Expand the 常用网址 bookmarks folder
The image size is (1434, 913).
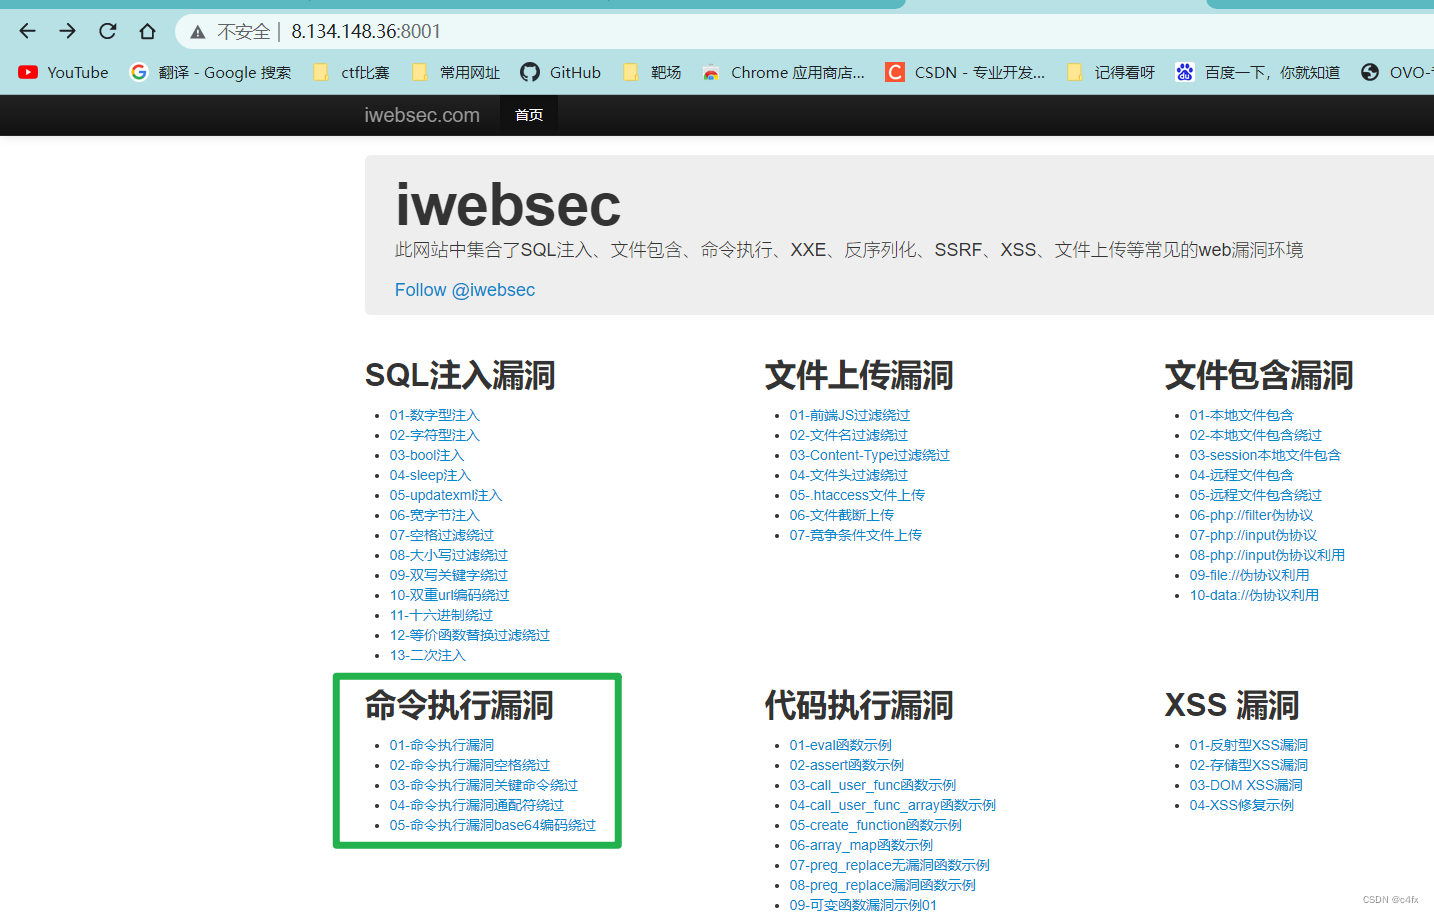[456, 72]
